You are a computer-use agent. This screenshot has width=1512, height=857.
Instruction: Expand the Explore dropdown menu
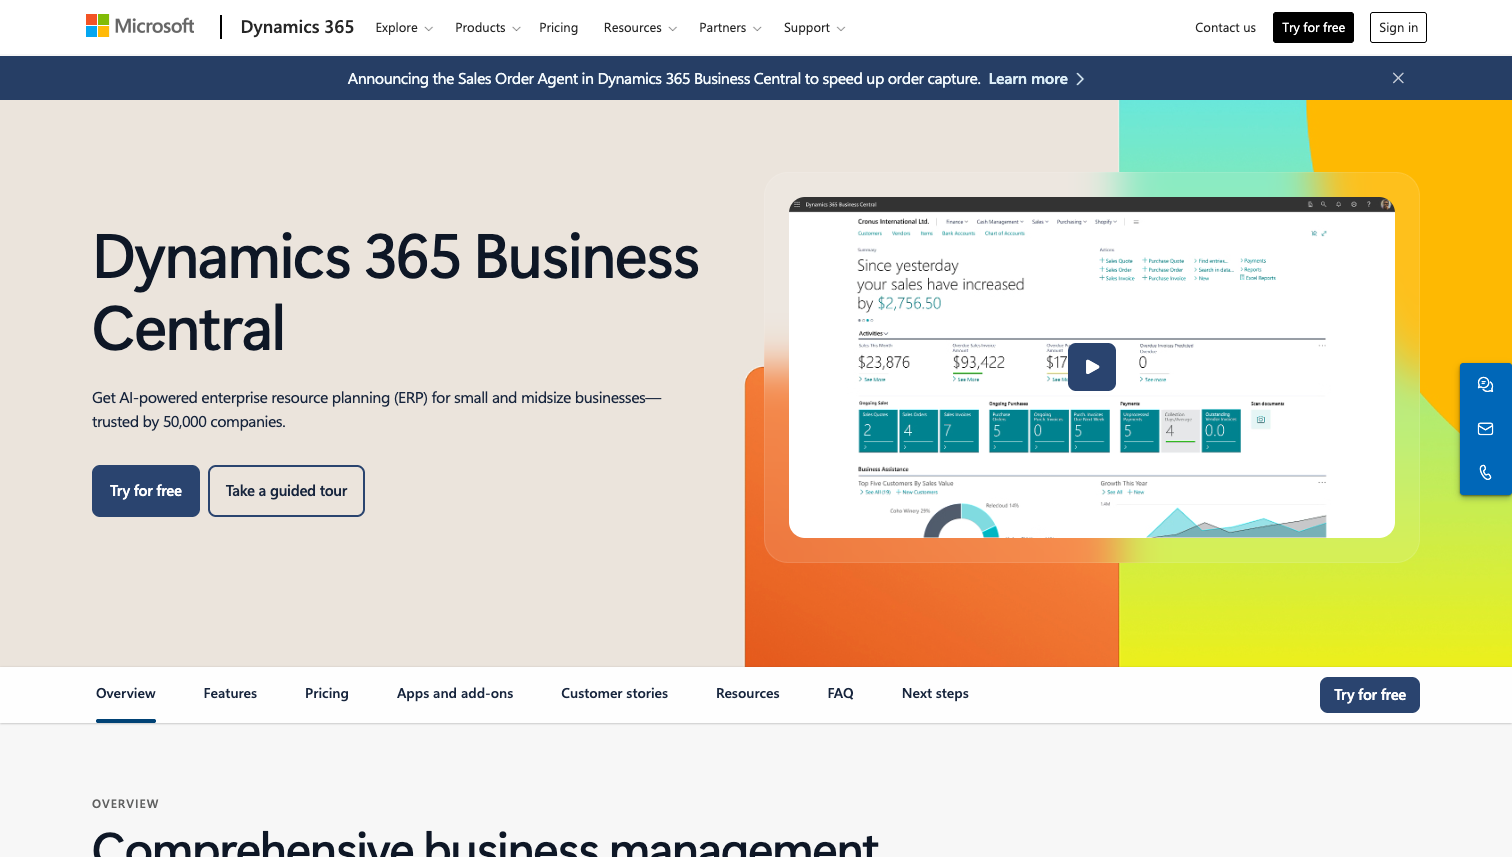[x=404, y=28]
